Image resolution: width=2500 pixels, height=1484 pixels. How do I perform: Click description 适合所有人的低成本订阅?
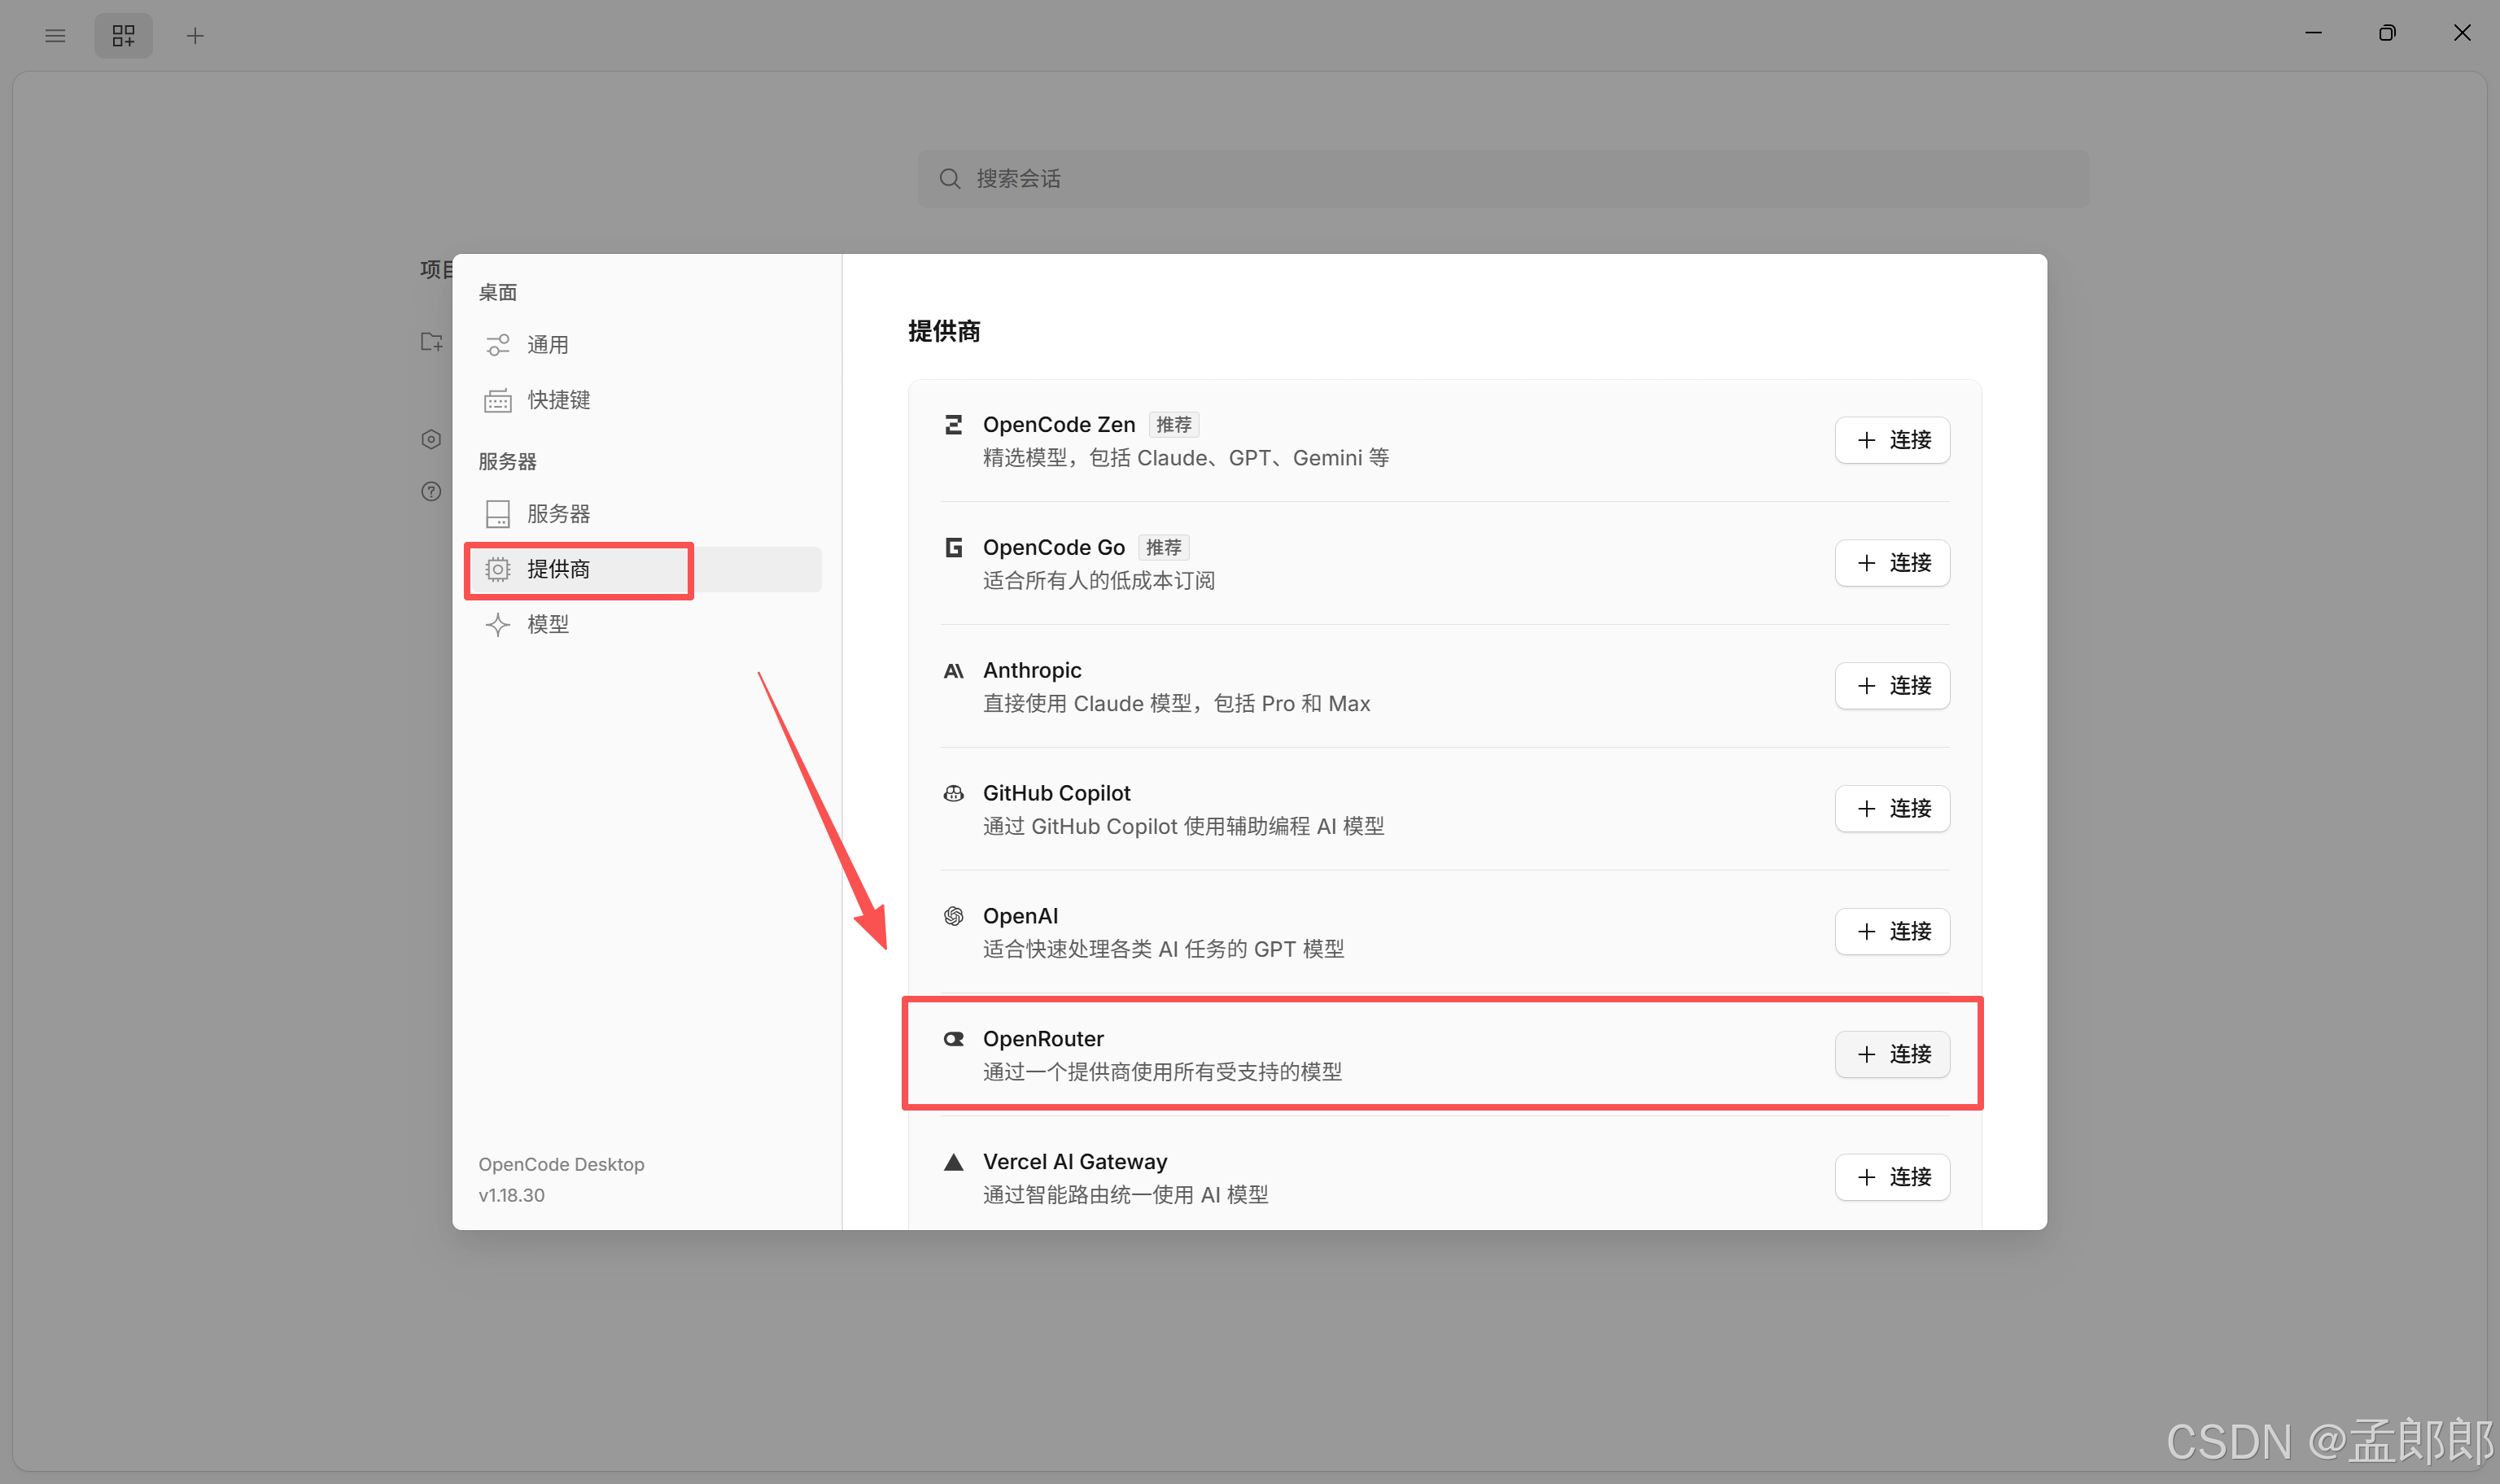1098,581
